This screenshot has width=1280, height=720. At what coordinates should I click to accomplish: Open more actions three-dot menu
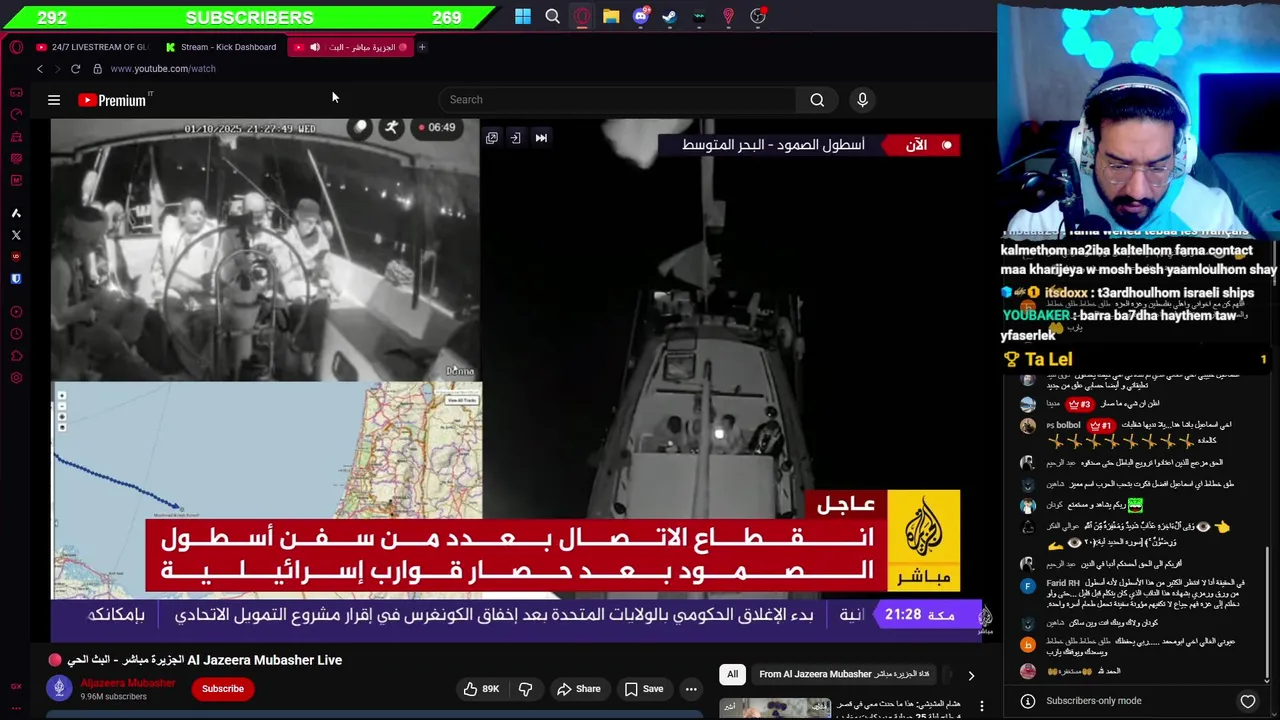pyautogui.click(x=690, y=688)
